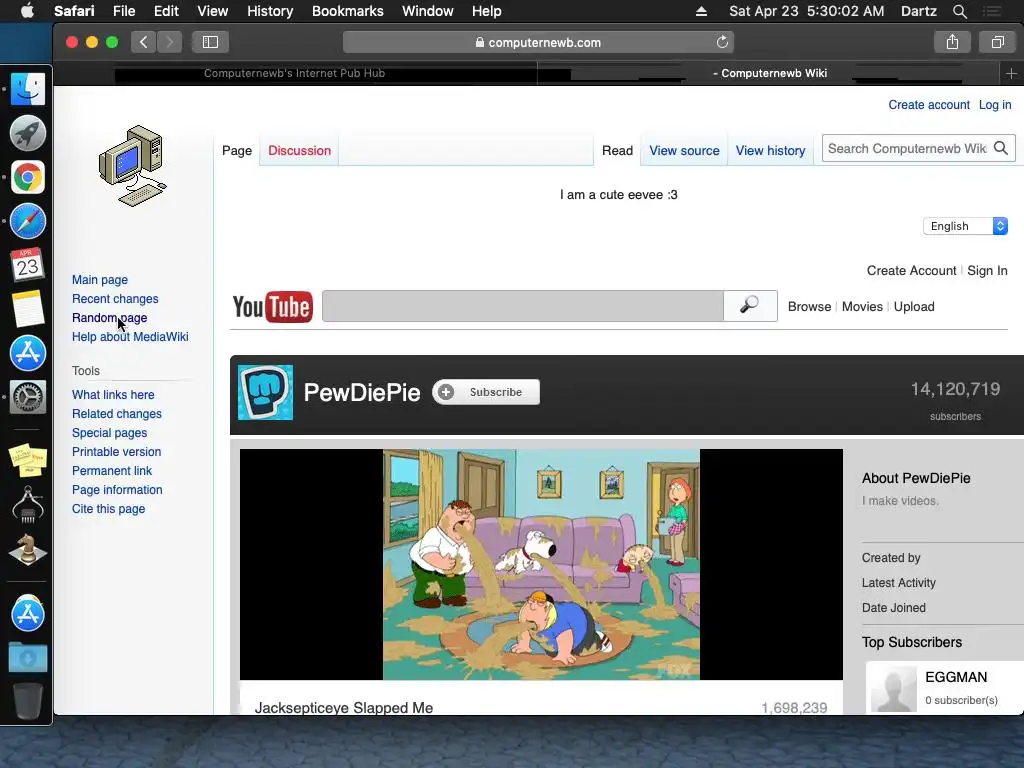Screen dimensions: 1024x768
Task: Click YouTube Sign In link
Action: pyautogui.click(x=987, y=270)
